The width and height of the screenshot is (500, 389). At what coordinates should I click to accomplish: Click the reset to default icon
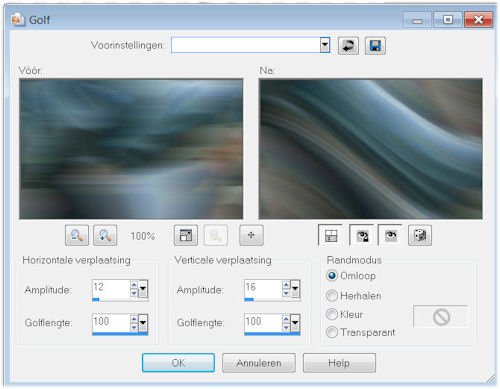click(348, 46)
